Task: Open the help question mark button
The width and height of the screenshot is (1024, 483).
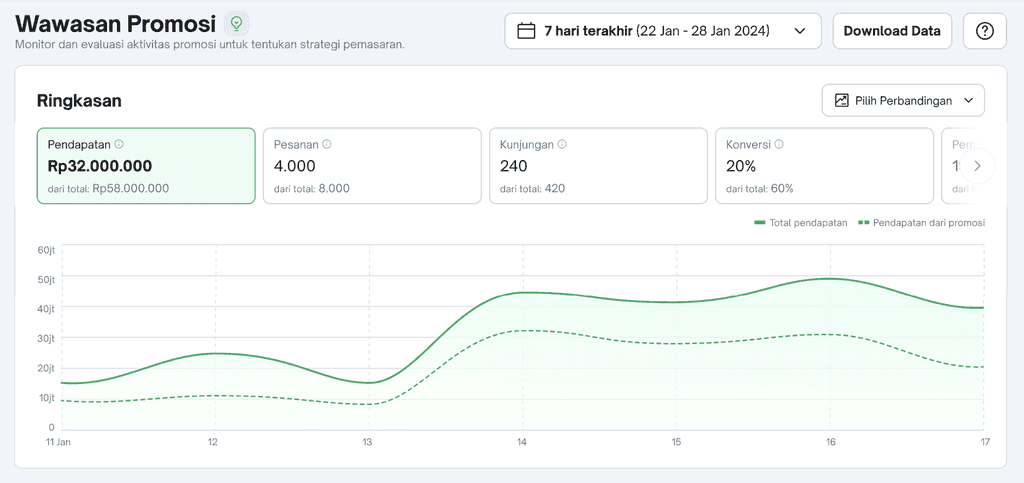Action: (985, 31)
